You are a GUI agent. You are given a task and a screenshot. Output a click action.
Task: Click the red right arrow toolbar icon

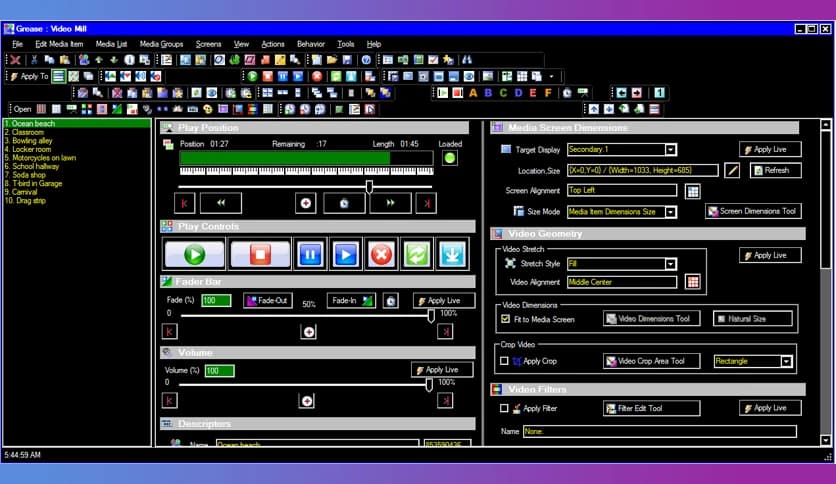(637, 93)
